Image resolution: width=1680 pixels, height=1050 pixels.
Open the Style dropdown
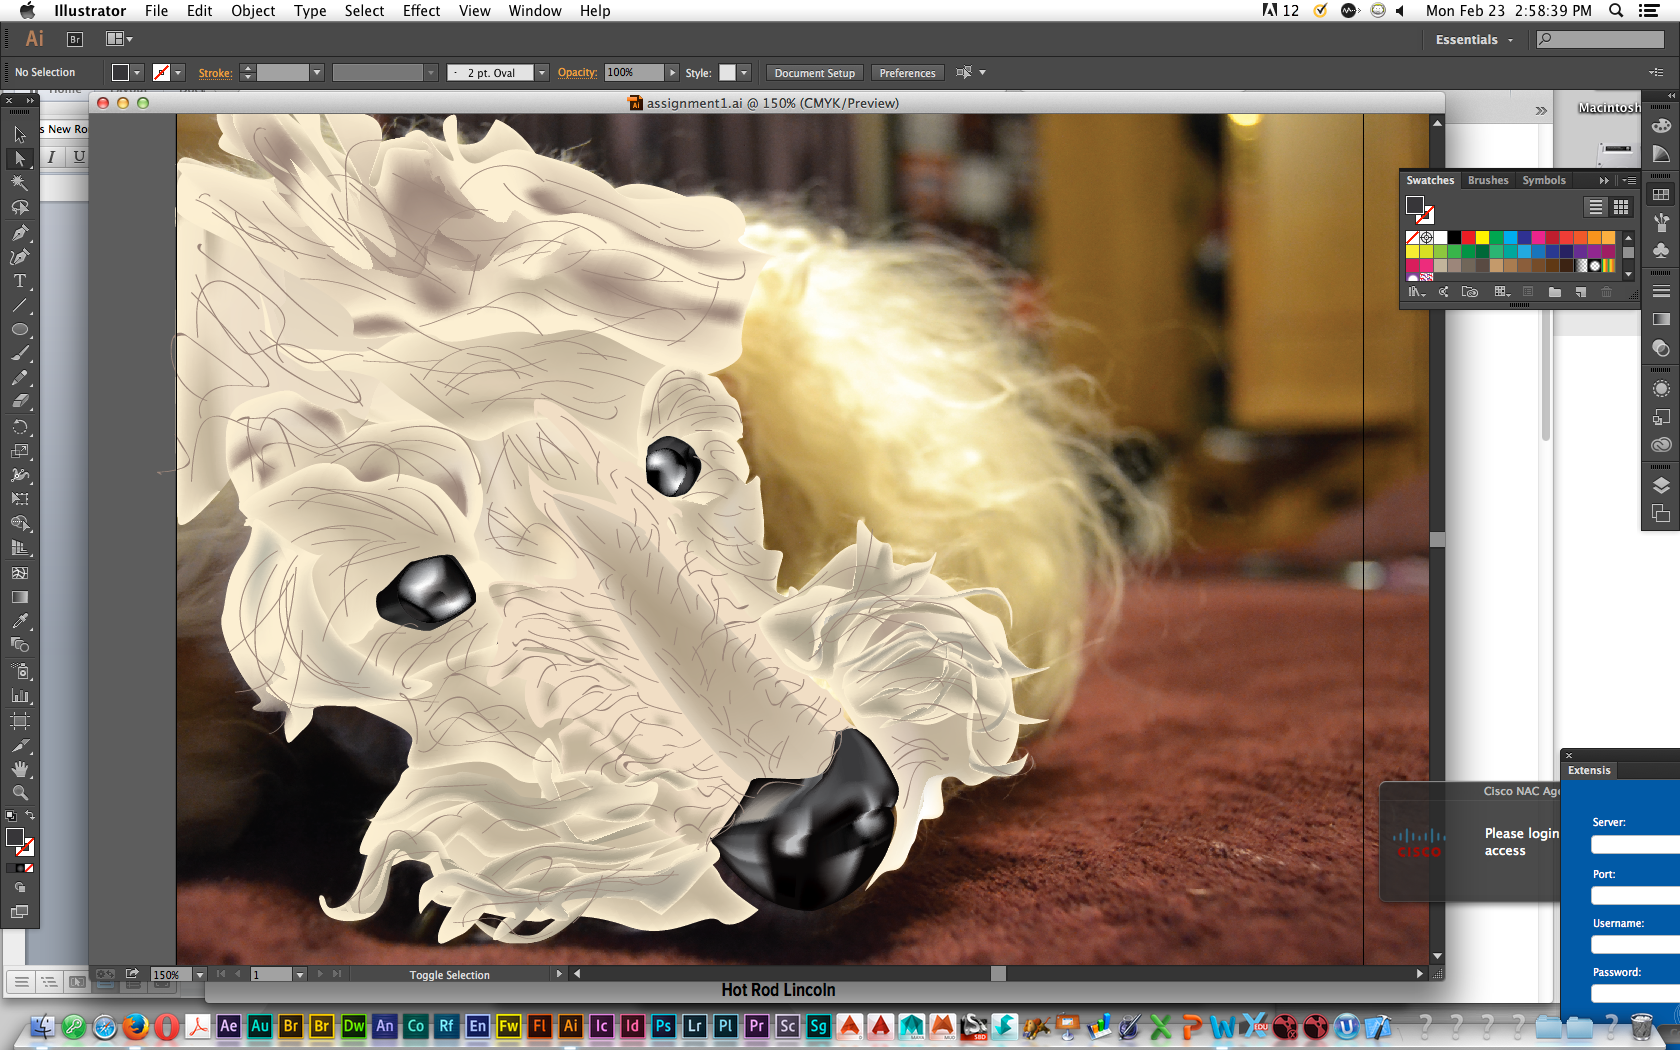pos(744,72)
